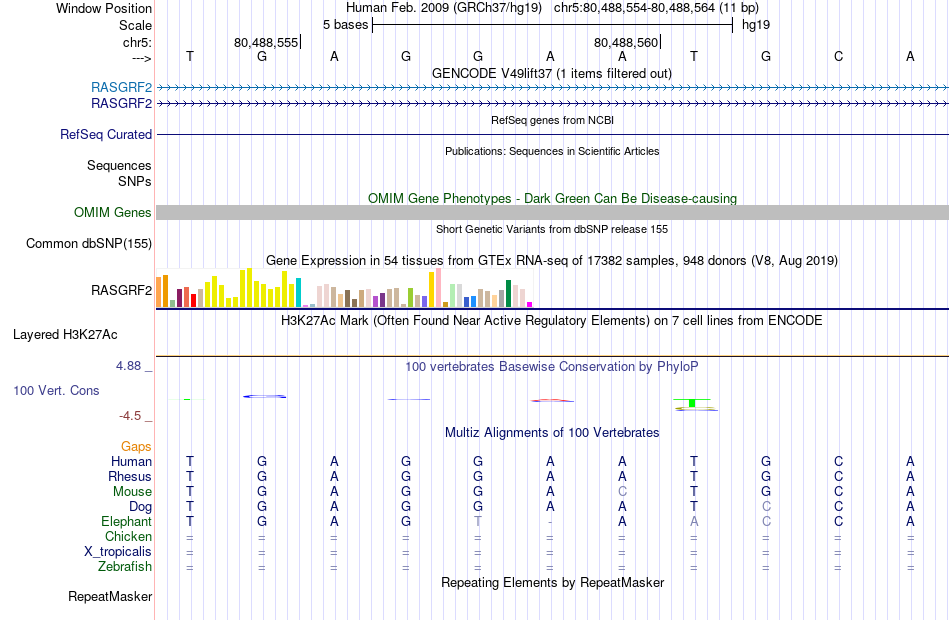Click 'Short Genetic Variants from dbSNP release 155'
This screenshot has height=620, width=950.
(x=552, y=229)
